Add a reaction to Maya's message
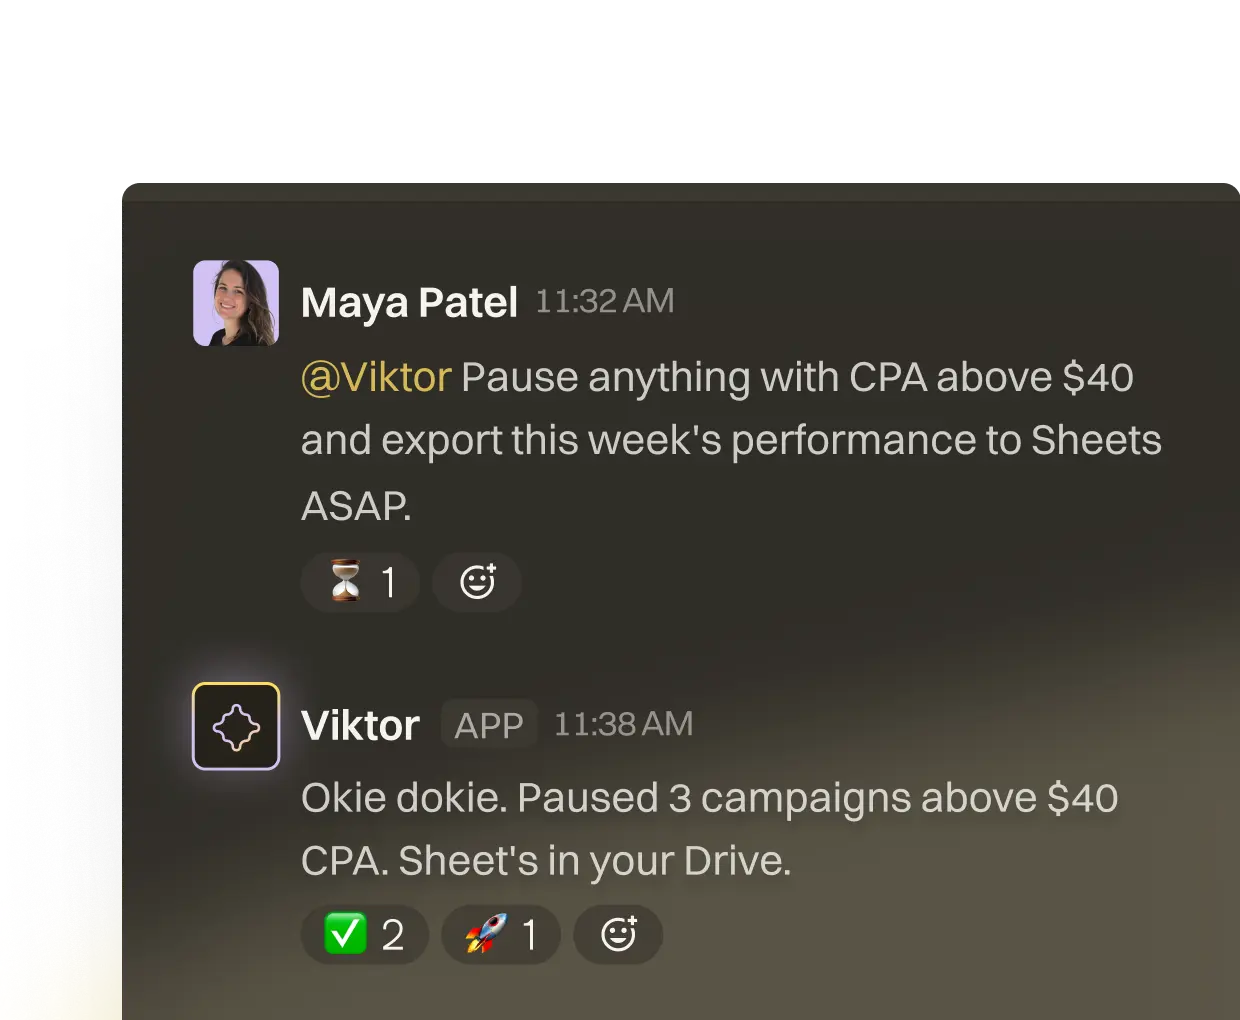 click(x=477, y=582)
